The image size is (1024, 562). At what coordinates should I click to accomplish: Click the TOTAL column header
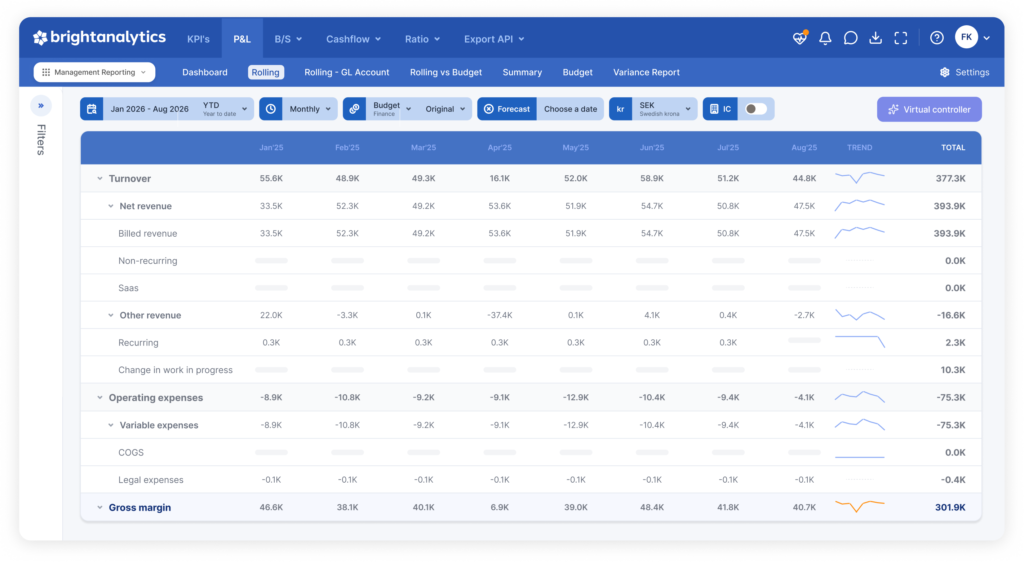(953, 148)
